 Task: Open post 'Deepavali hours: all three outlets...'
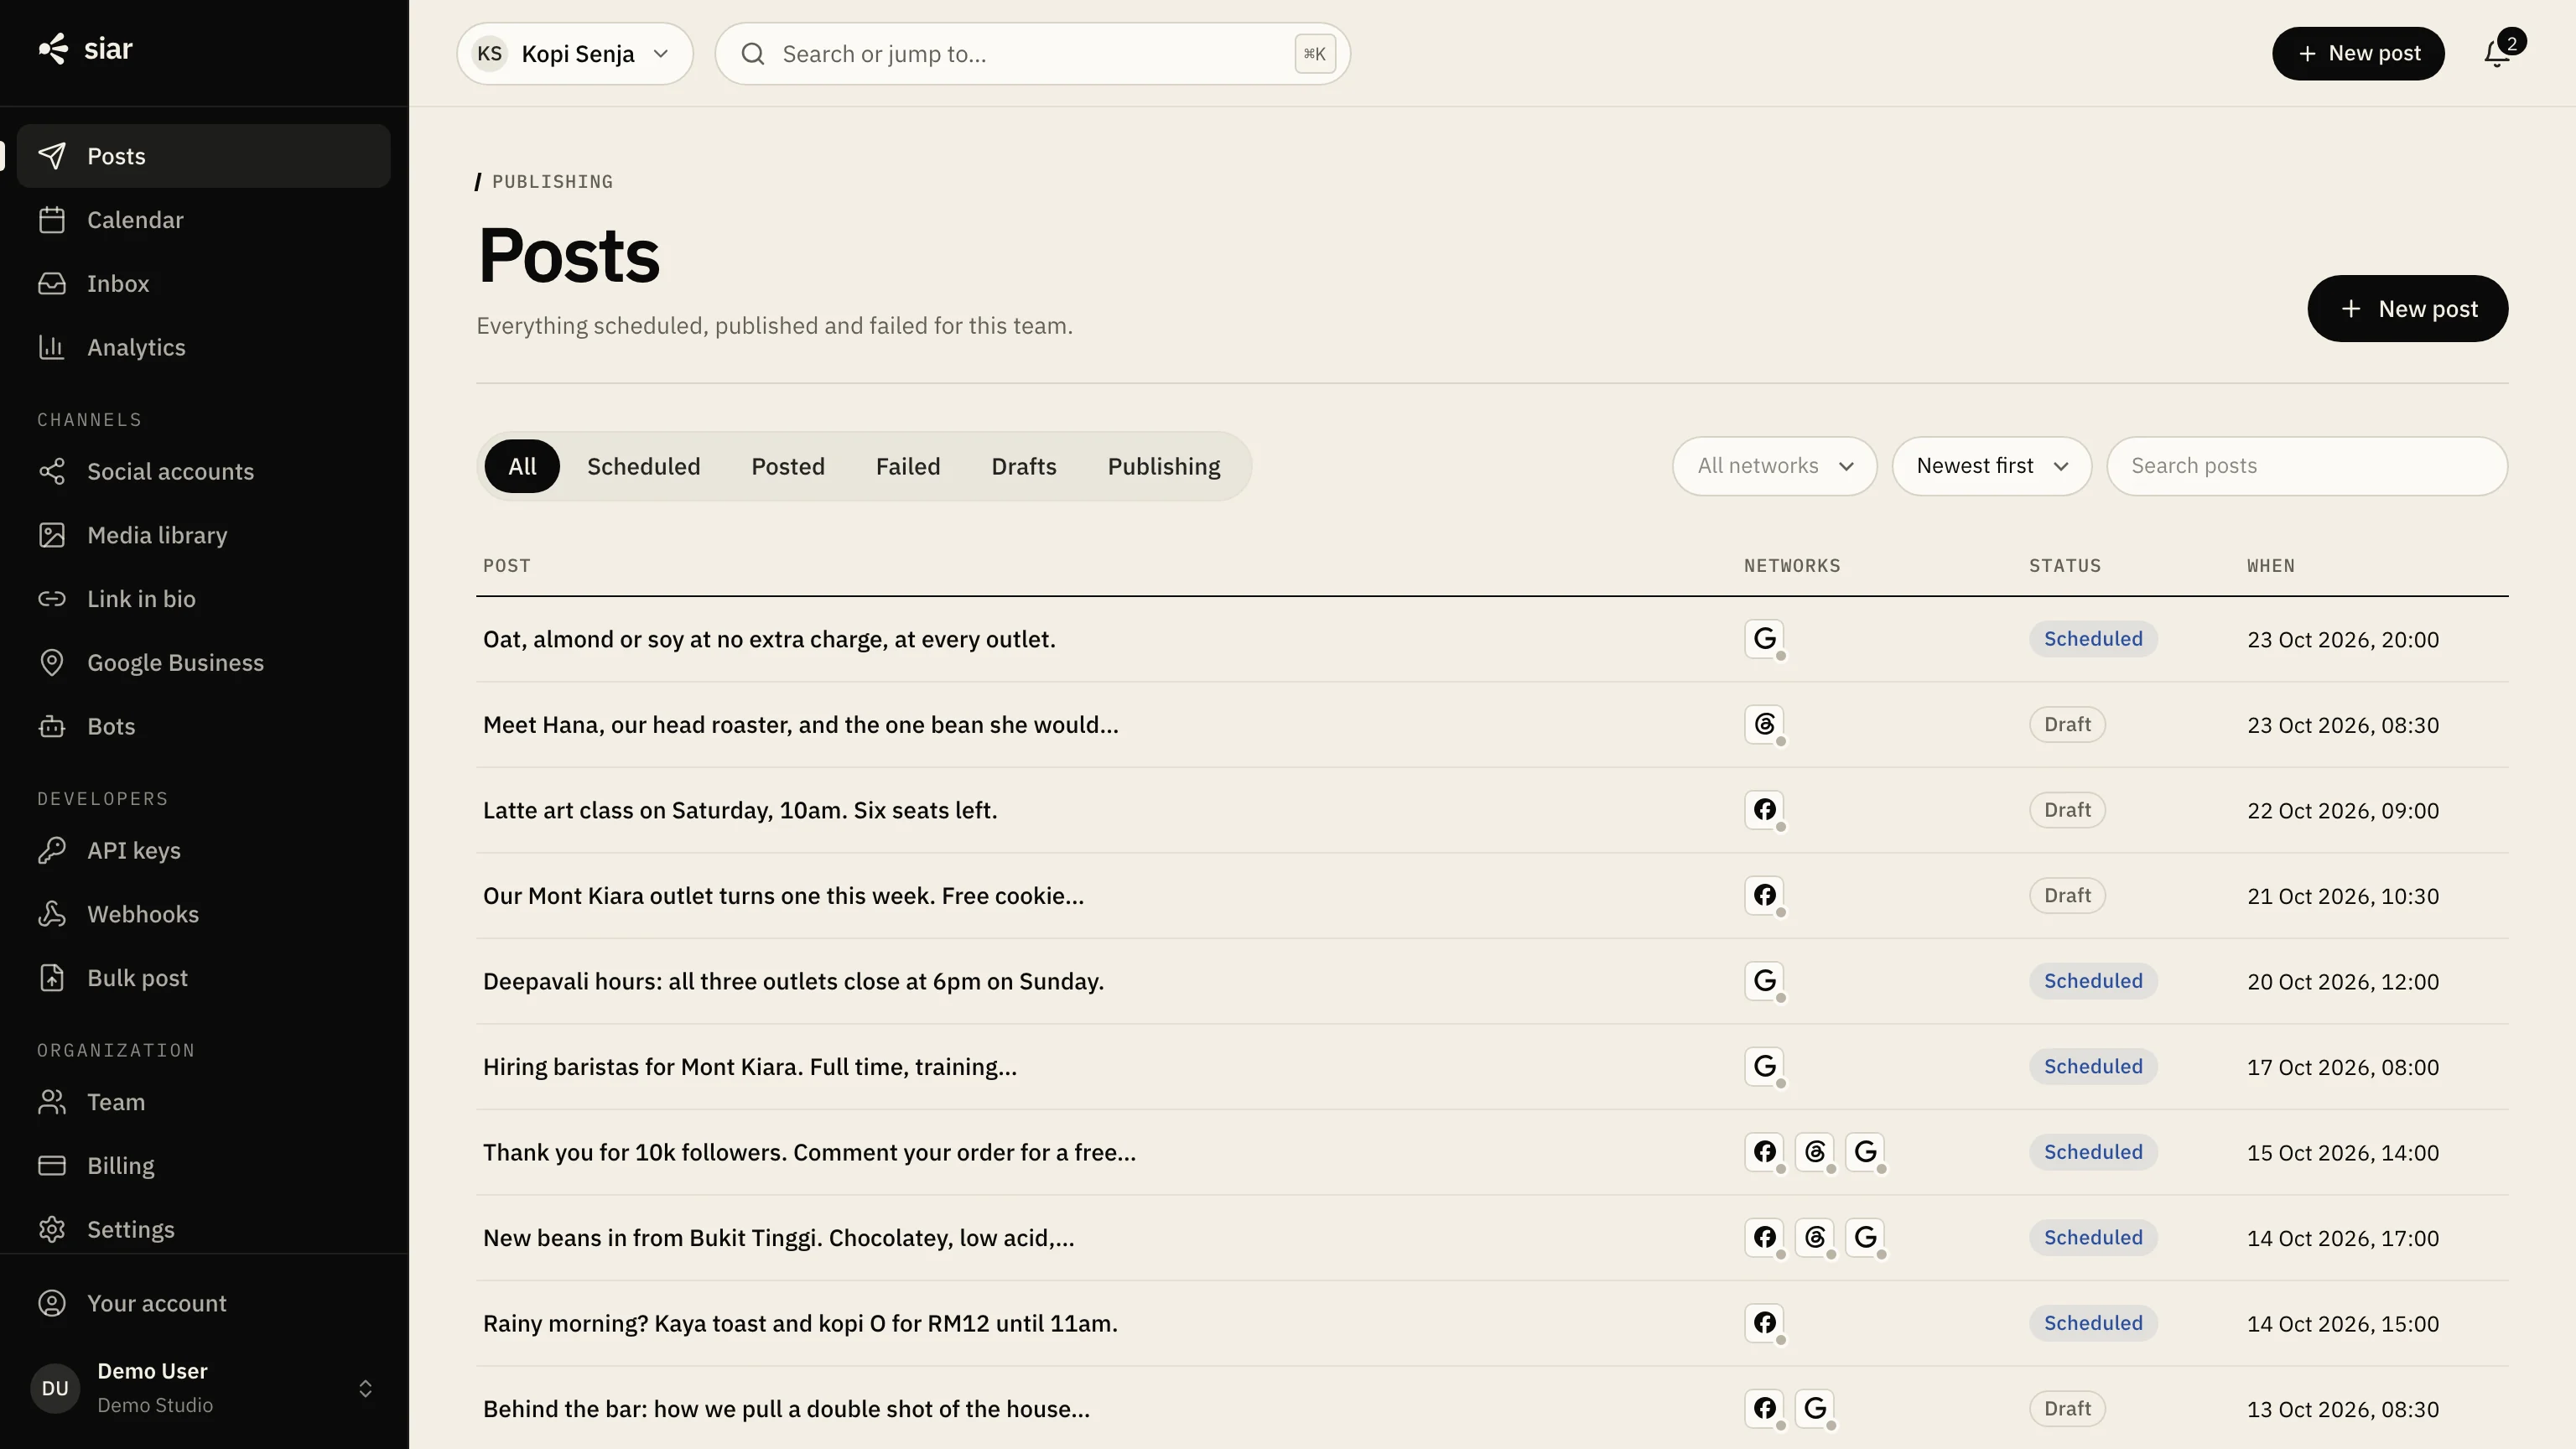793,981
